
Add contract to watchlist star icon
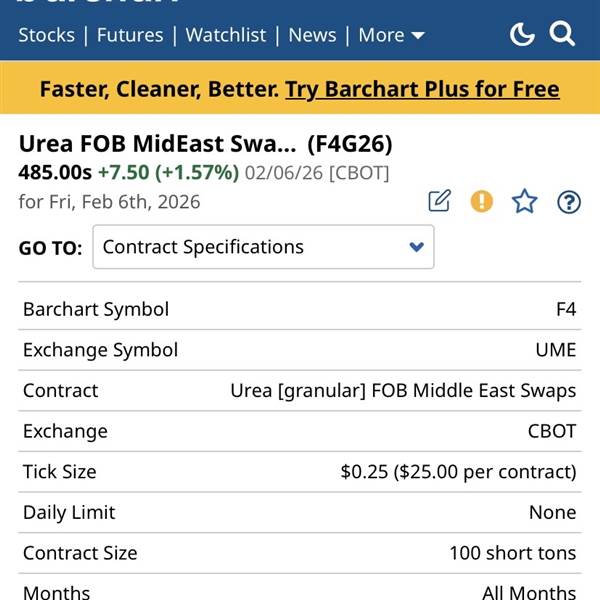point(524,201)
